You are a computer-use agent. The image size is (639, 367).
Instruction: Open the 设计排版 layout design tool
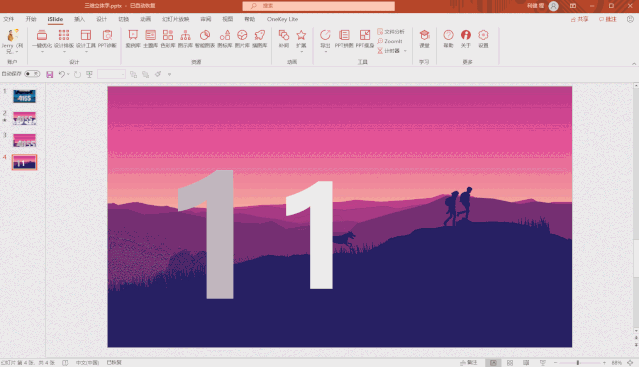click(x=64, y=39)
